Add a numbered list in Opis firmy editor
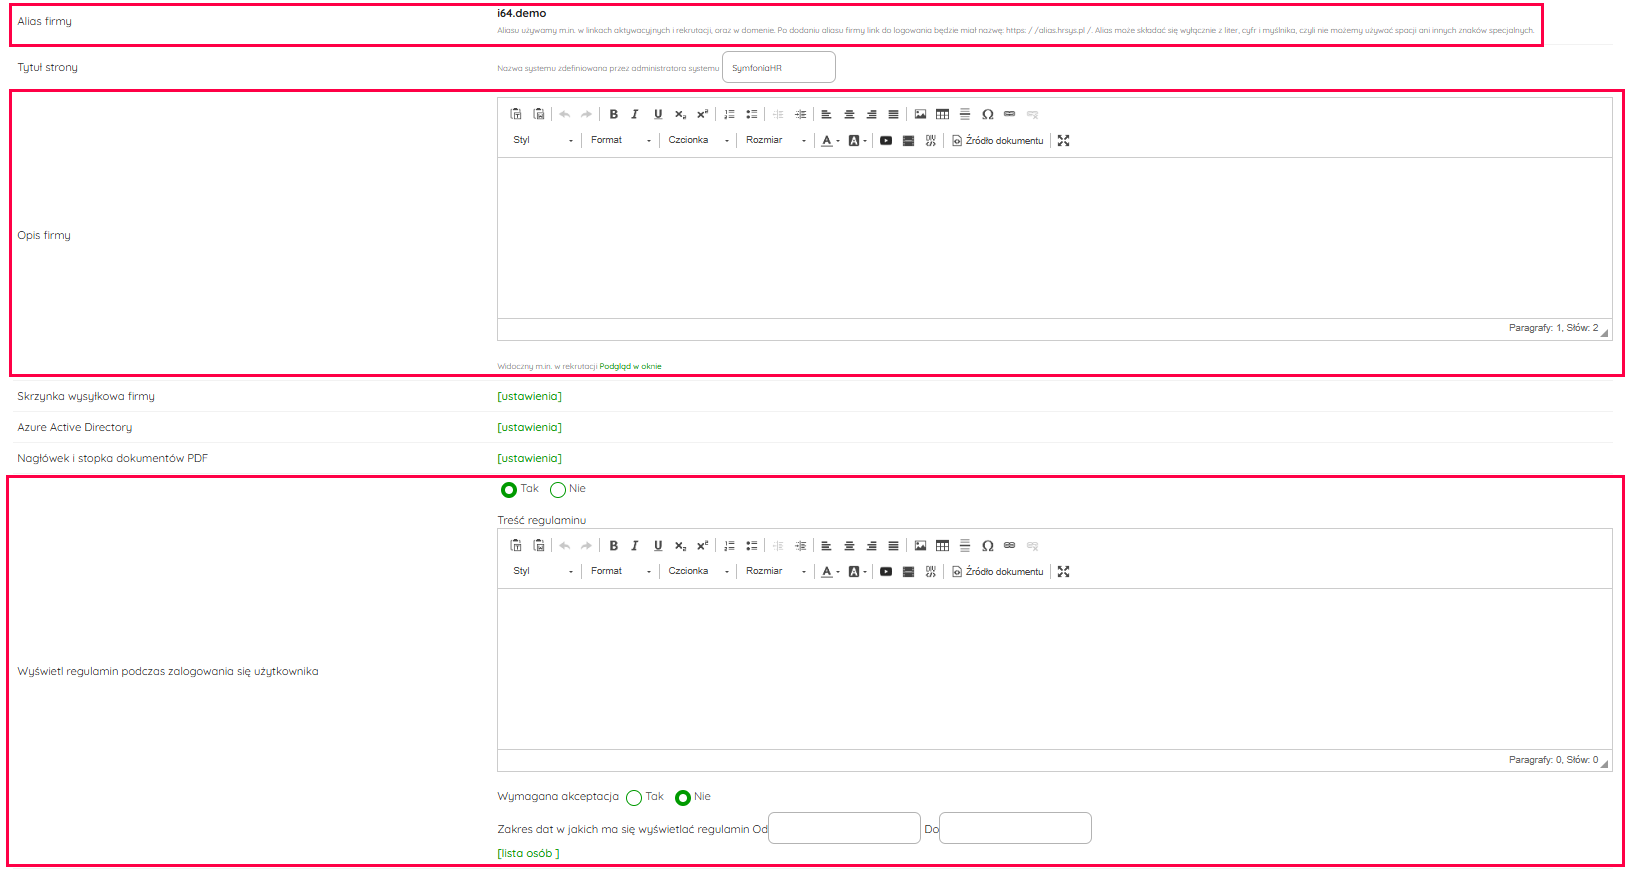 click(729, 114)
